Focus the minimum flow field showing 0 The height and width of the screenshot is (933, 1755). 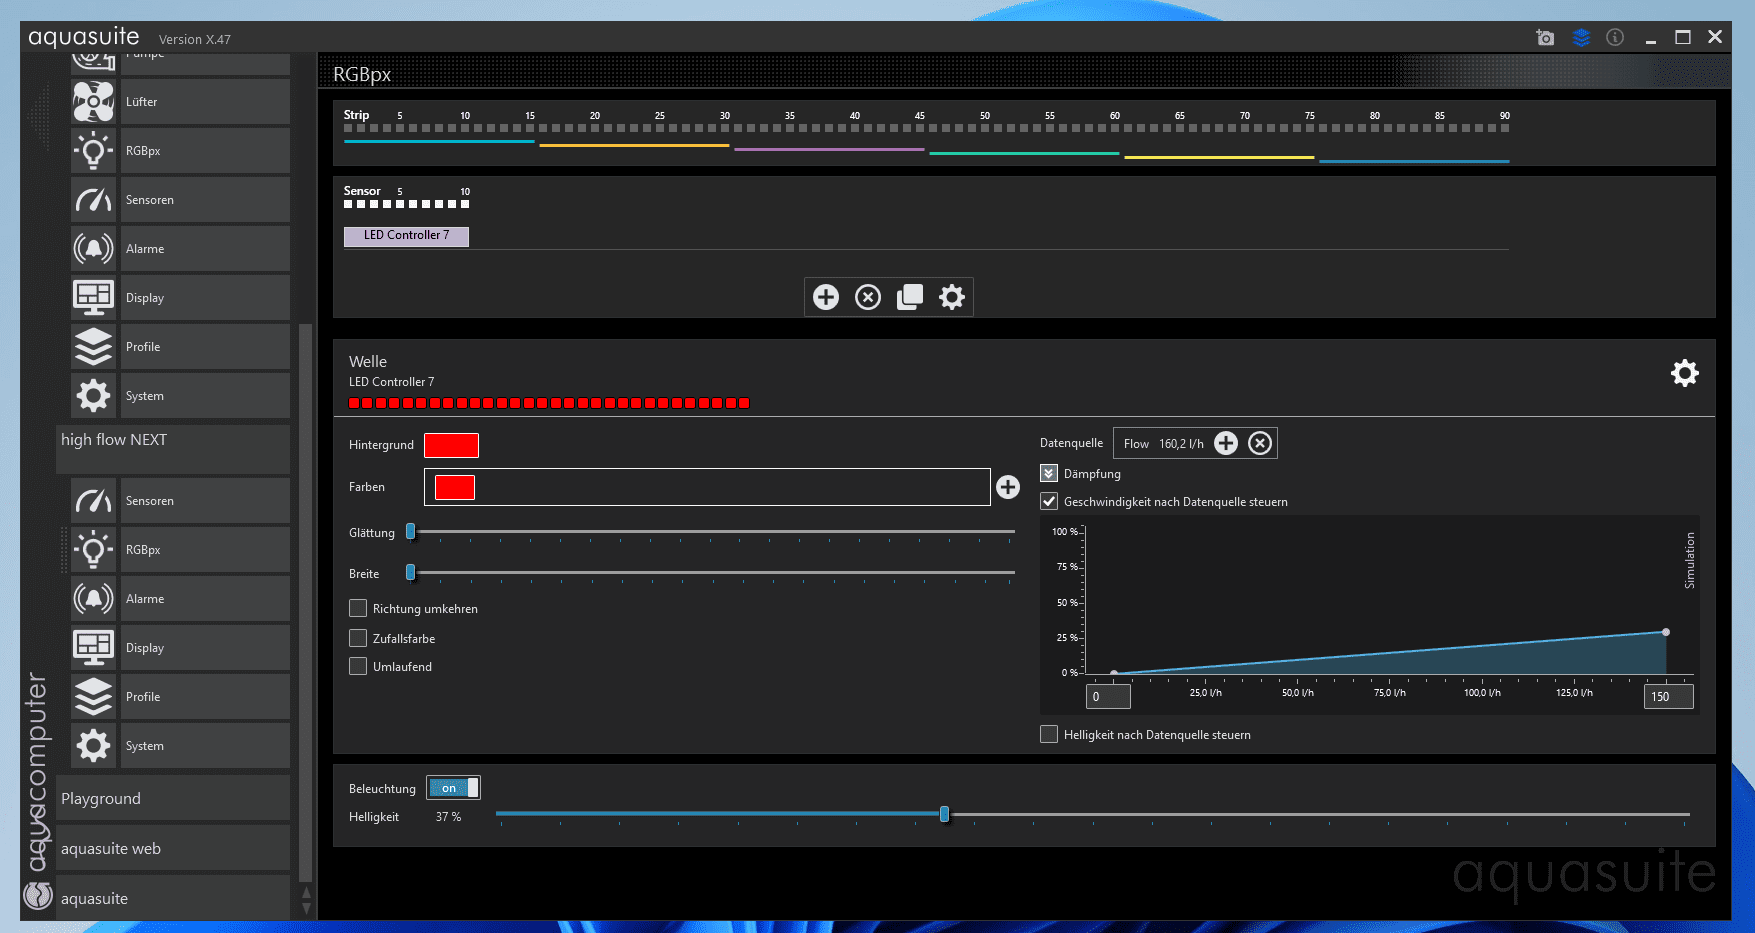coord(1108,696)
